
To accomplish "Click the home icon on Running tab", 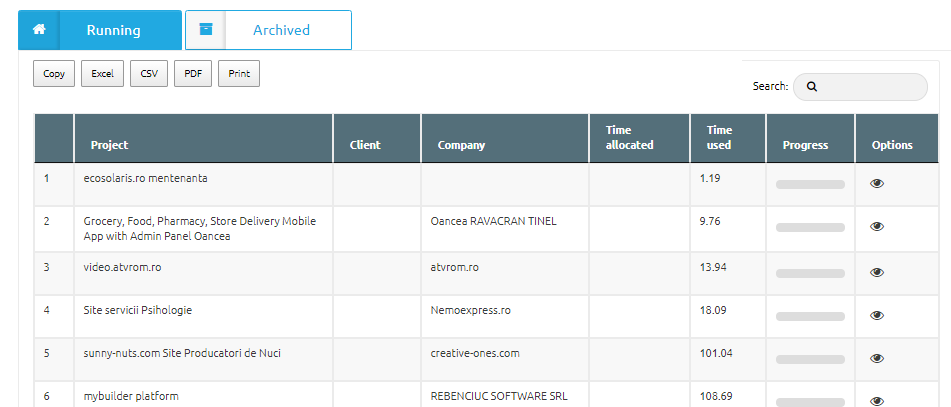I will (x=39, y=29).
